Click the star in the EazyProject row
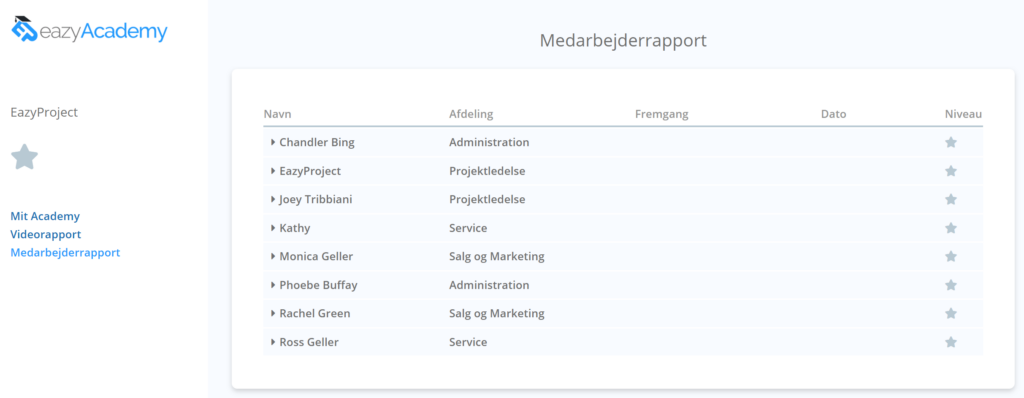This screenshot has height=398, width=1024. pyautogui.click(x=951, y=171)
